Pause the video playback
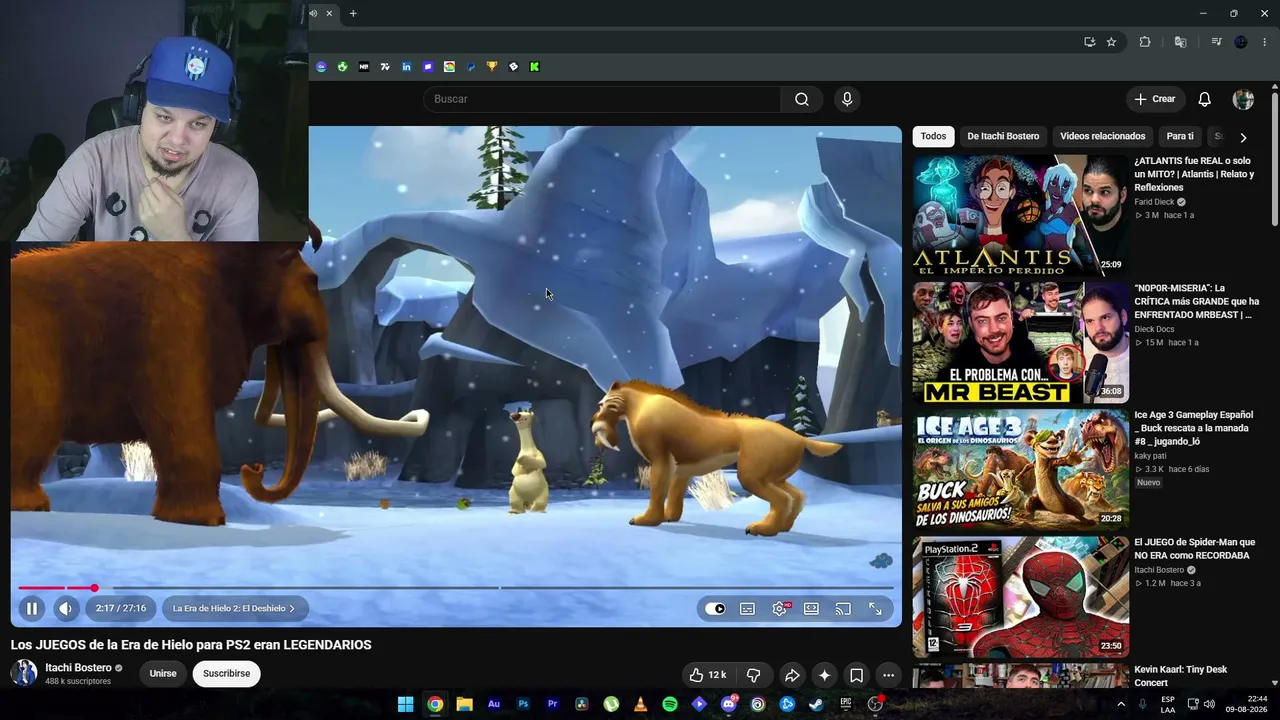Viewport: 1280px width, 720px height. click(32, 608)
